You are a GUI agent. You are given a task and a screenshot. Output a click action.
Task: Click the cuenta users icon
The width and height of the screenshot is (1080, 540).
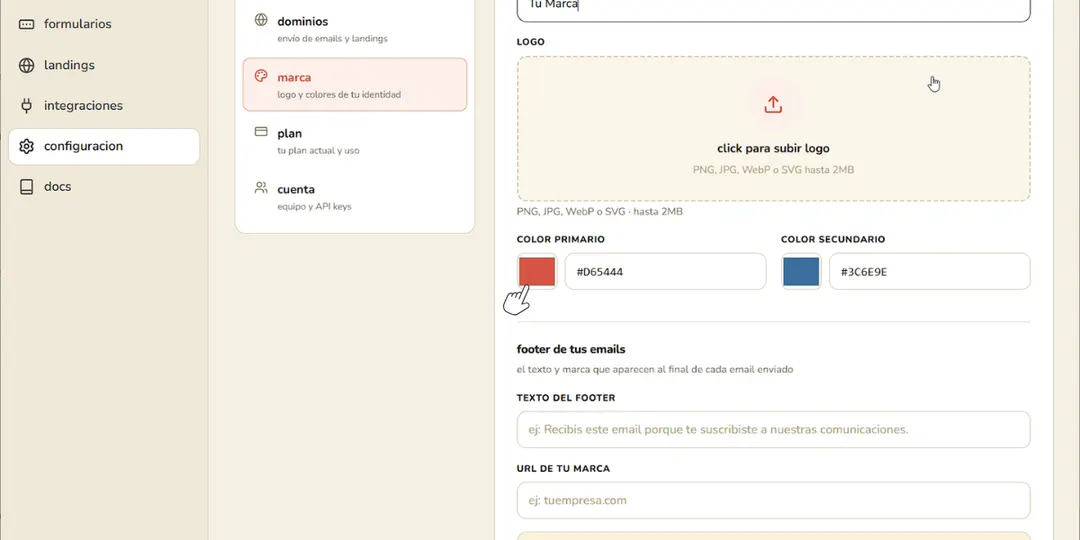261,187
